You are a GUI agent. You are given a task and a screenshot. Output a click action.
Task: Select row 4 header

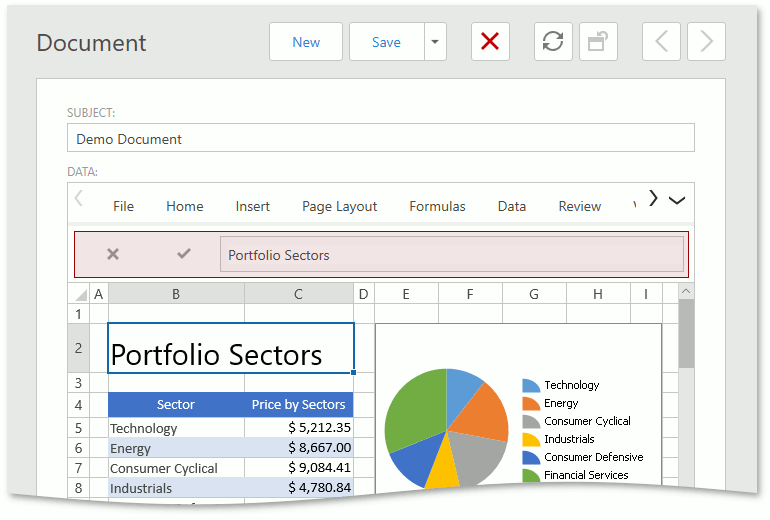[x=79, y=405]
